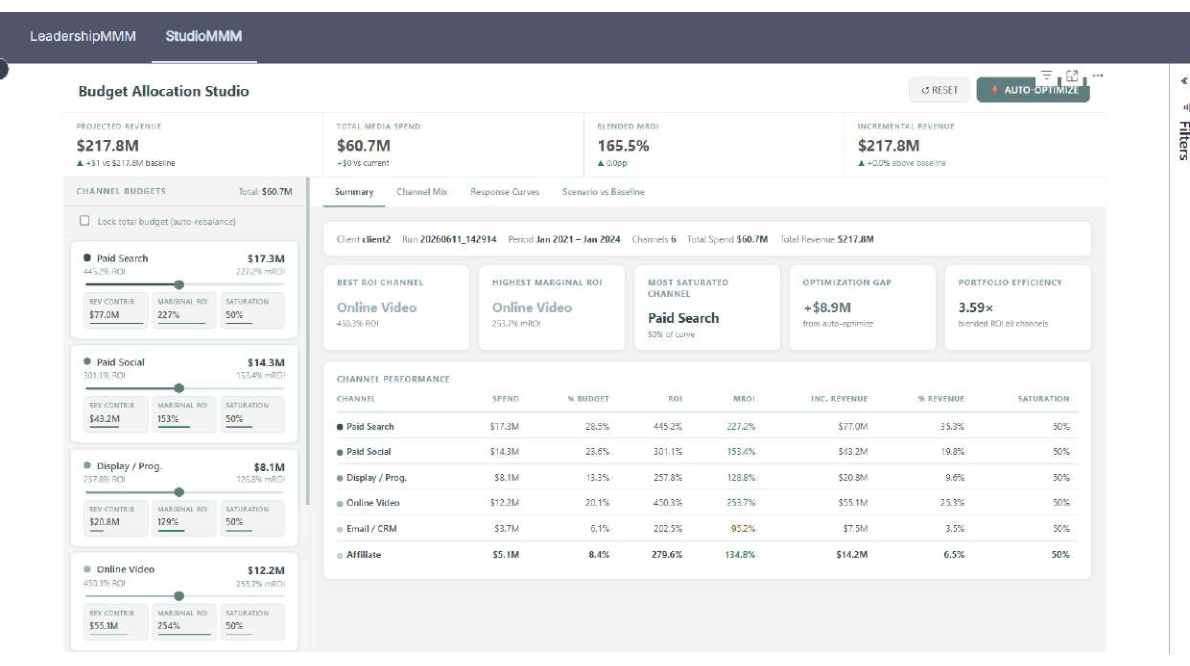Sort by the INC. REVENUE column header
Screen dimensions: 1190x666
point(839,399)
